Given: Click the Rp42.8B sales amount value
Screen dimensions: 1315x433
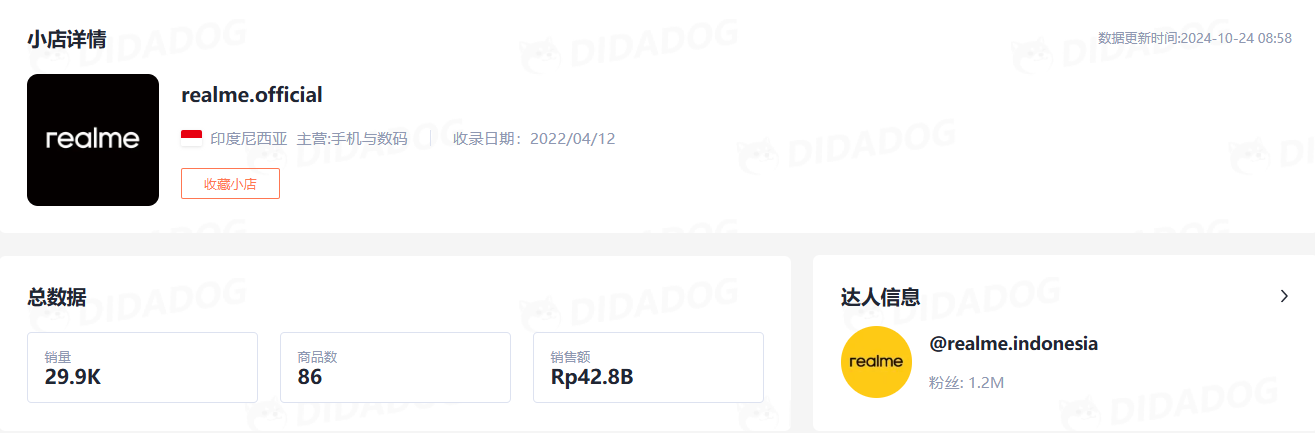Looking at the screenshot, I should (x=592, y=378).
